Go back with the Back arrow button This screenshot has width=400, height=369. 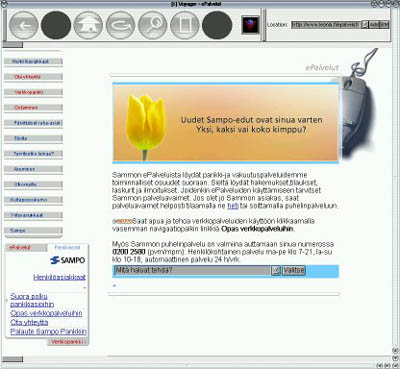(23, 25)
